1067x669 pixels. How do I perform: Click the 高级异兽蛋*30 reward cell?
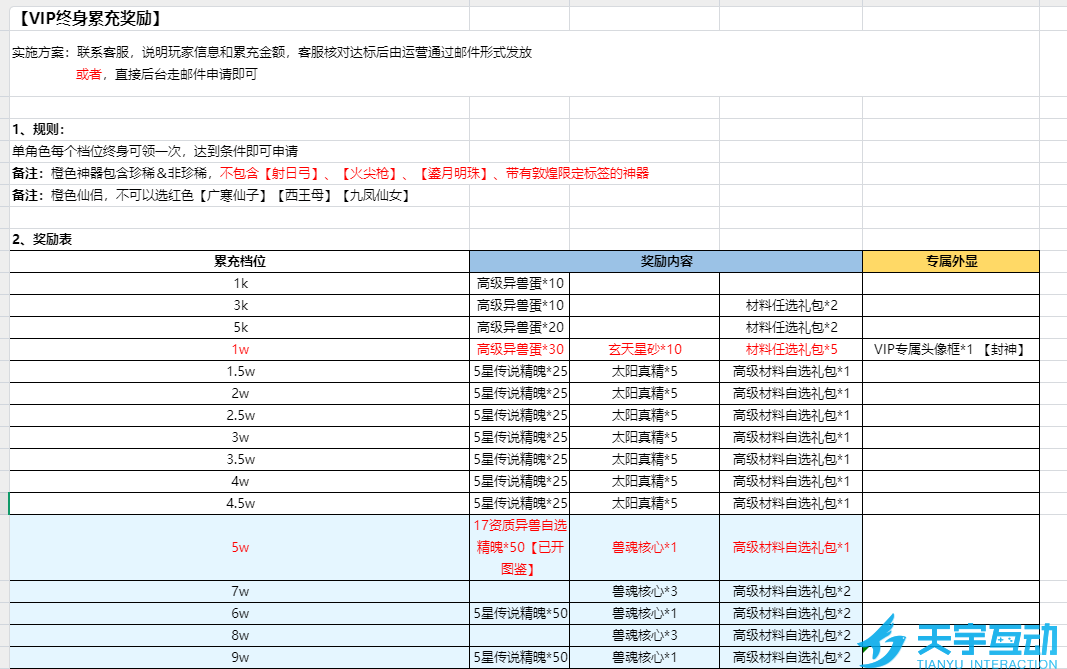(x=520, y=349)
